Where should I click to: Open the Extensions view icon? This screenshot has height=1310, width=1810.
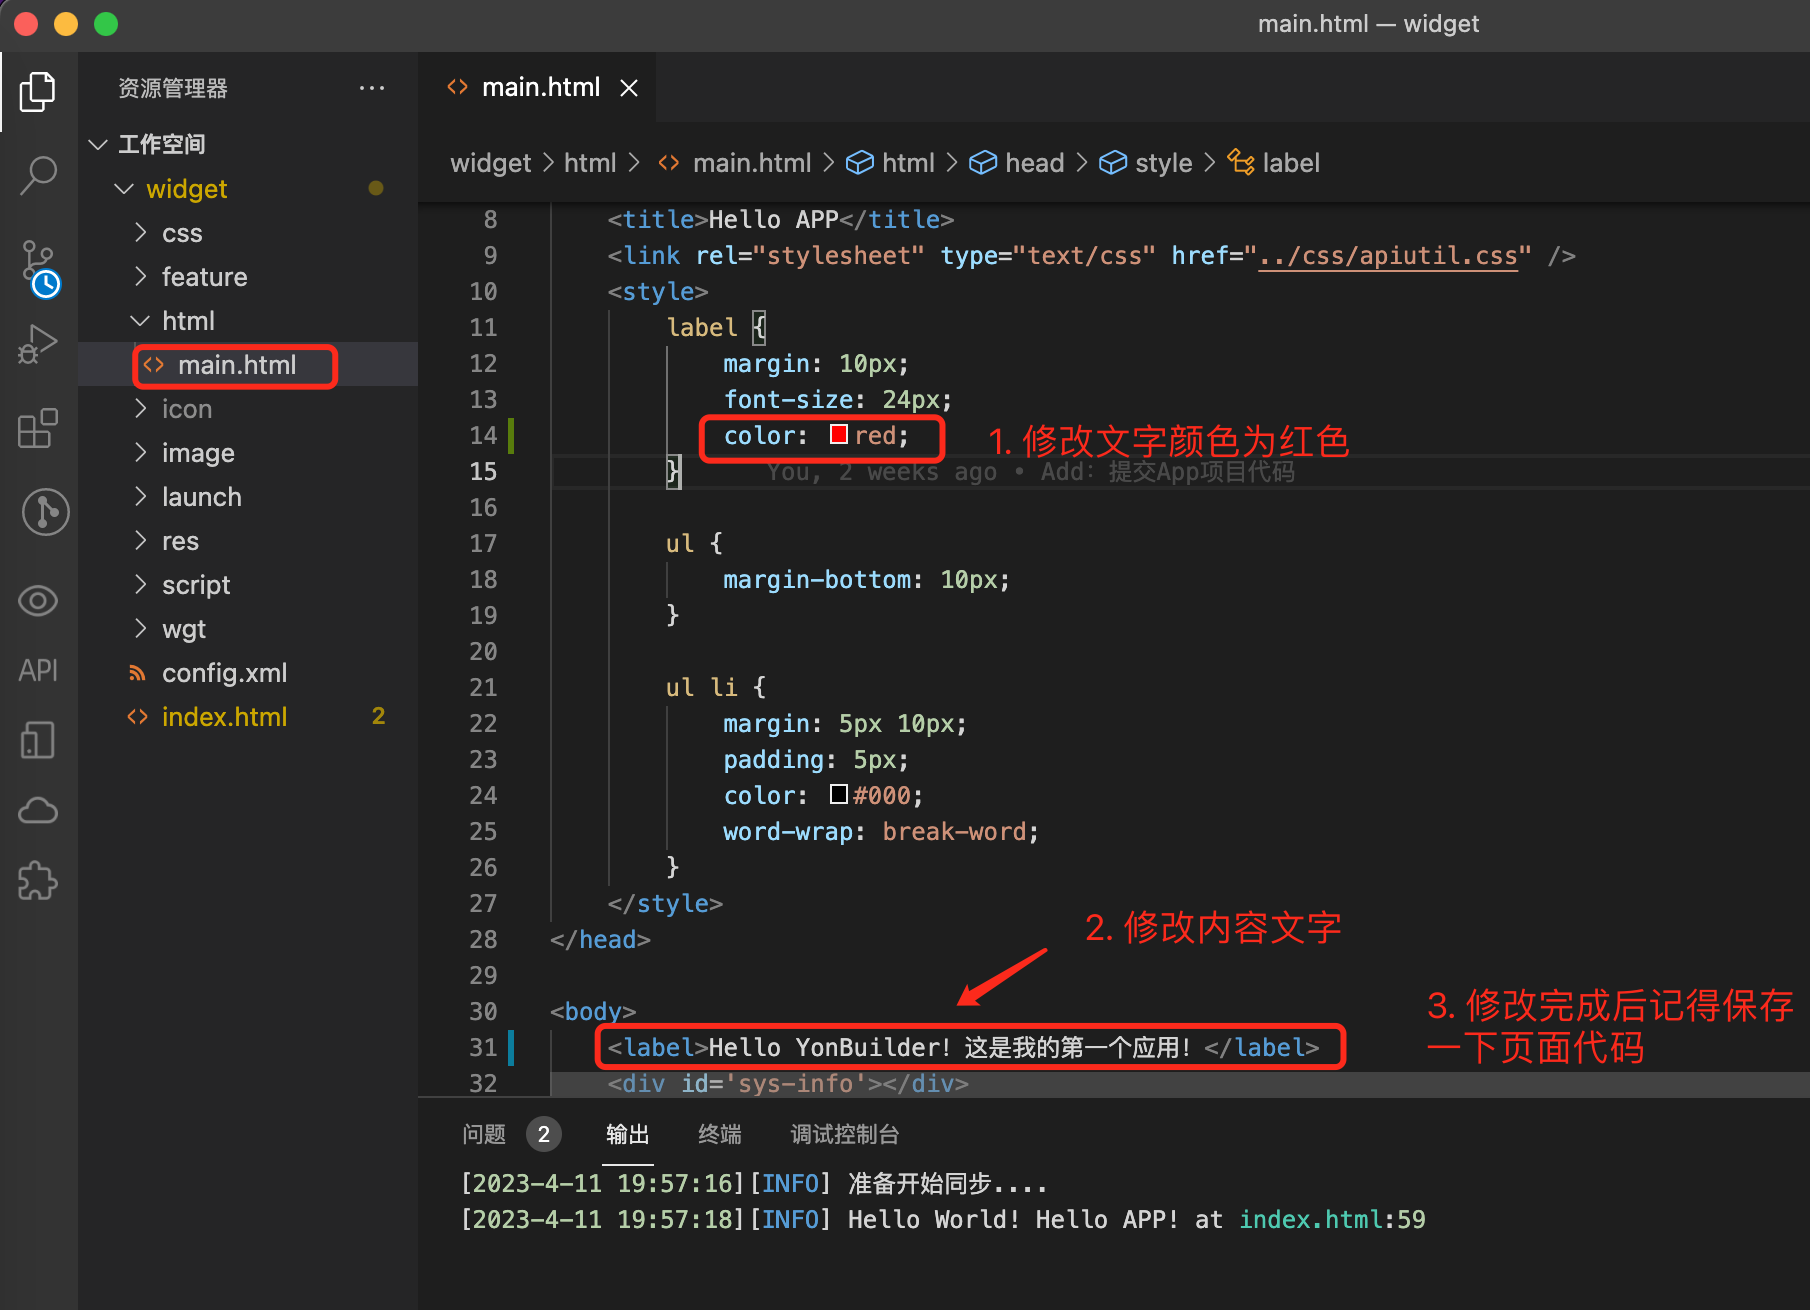click(38, 428)
